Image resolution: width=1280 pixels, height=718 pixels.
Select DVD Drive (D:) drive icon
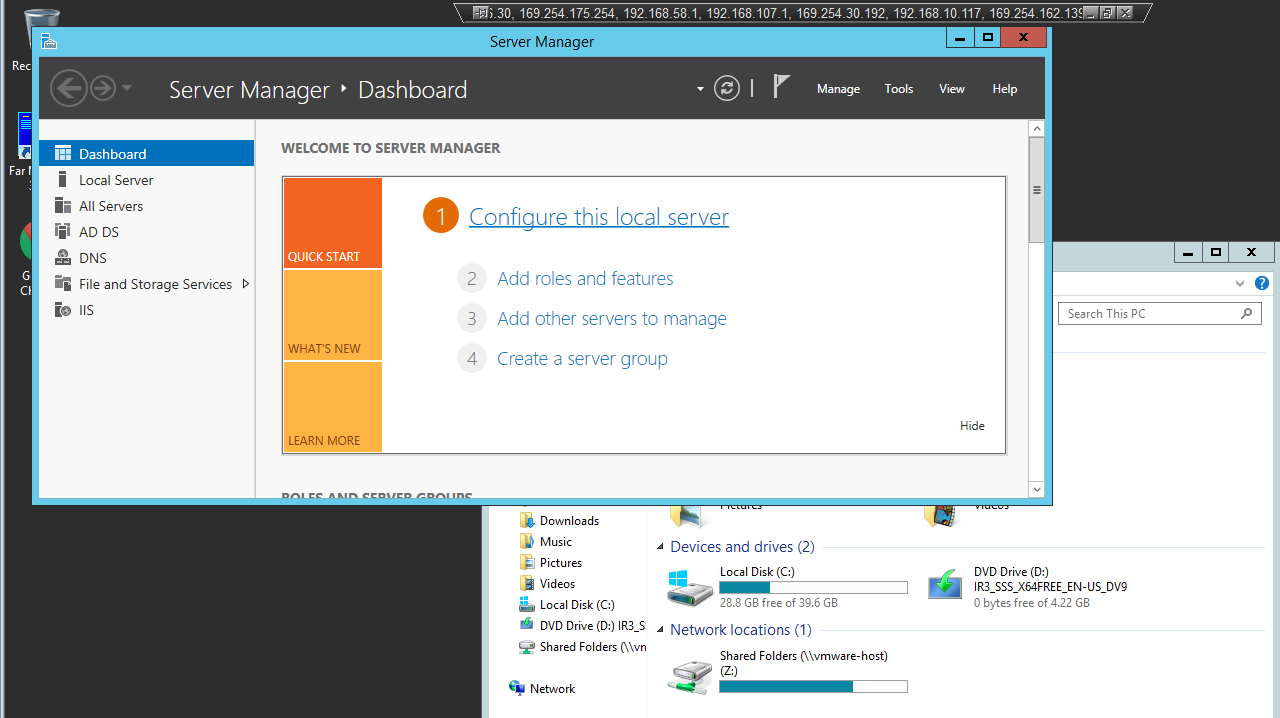coord(945,584)
